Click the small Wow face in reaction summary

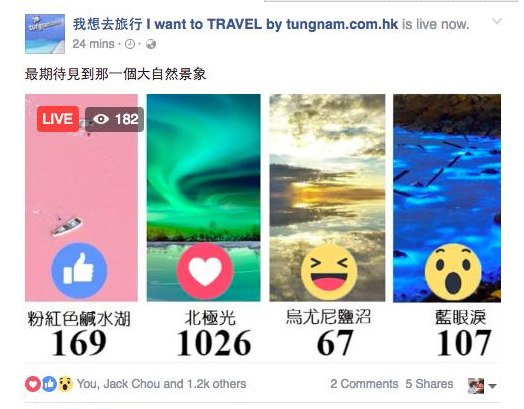tap(65, 384)
